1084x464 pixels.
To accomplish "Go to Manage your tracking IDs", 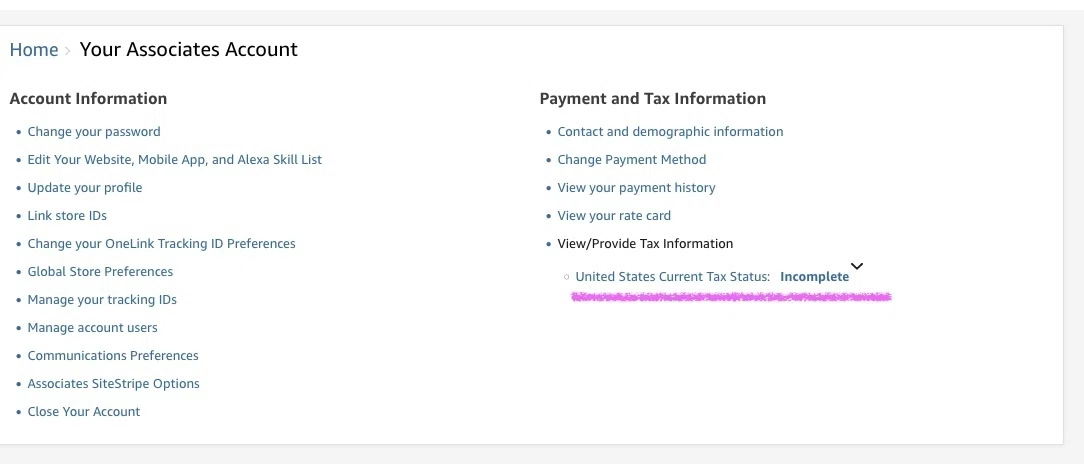I will [x=102, y=299].
